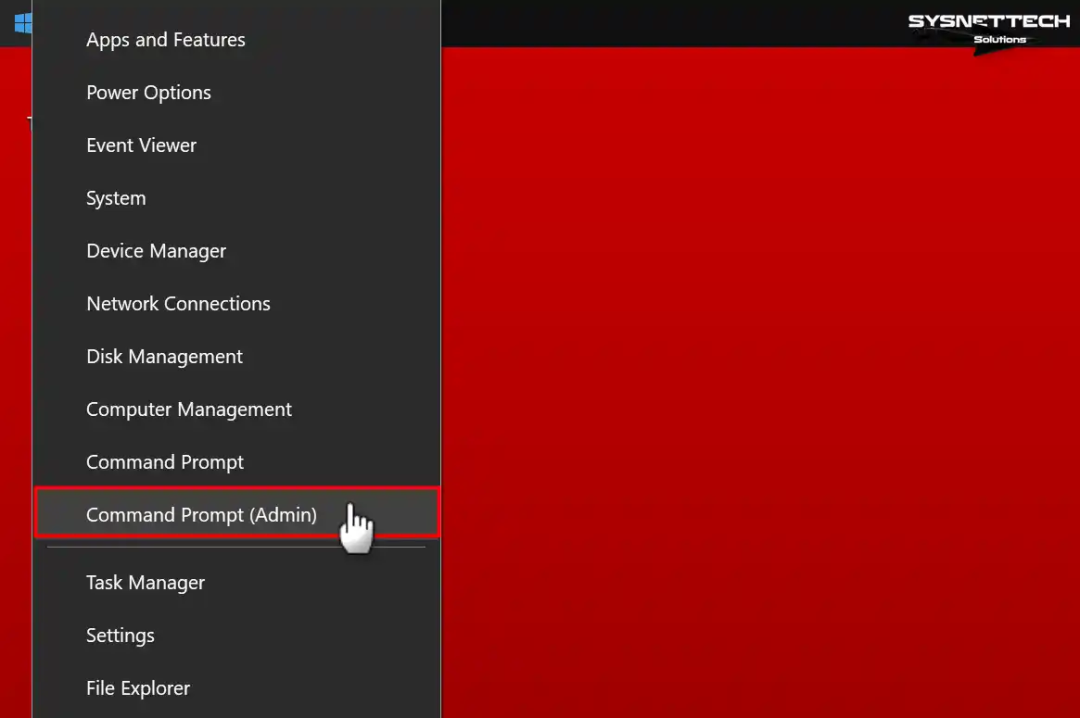Select the highlighted Command Prompt (Admin) entry
Image resolution: width=1080 pixels, height=718 pixels.
click(x=237, y=513)
